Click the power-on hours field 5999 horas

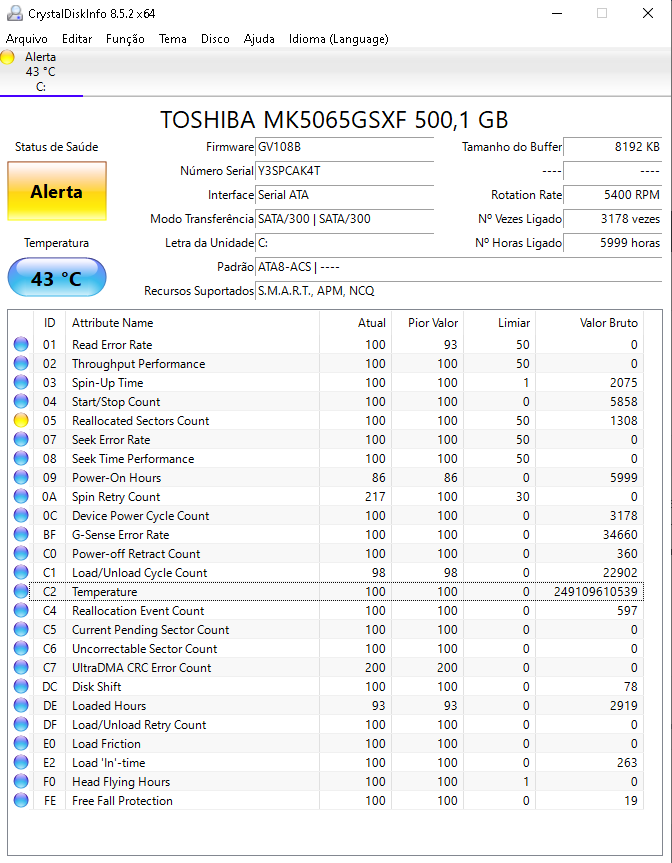click(613, 243)
